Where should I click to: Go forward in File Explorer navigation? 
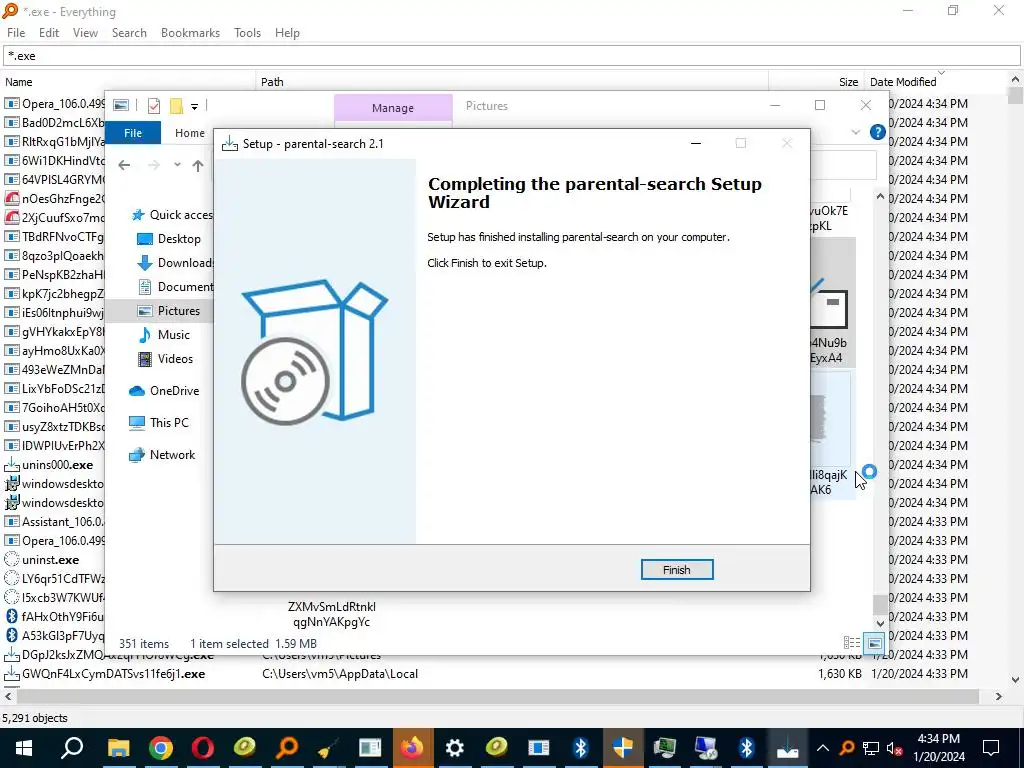tap(154, 166)
